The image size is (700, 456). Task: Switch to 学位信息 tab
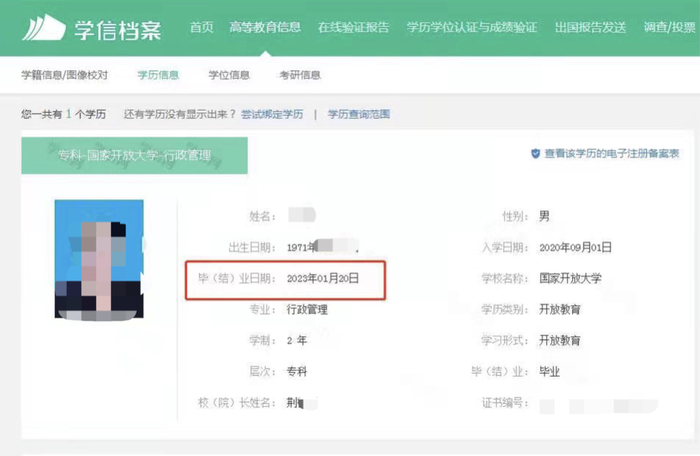click(229, 75)
